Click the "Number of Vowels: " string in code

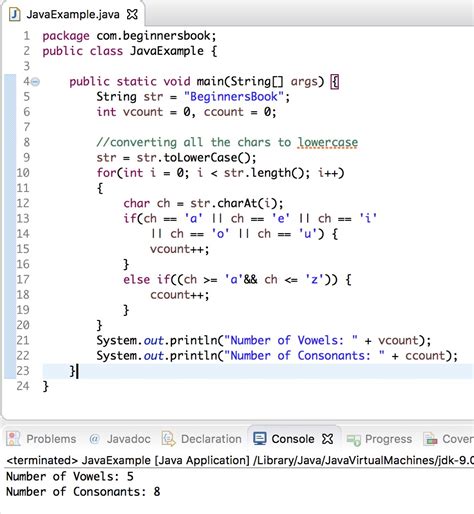point(291,340)
